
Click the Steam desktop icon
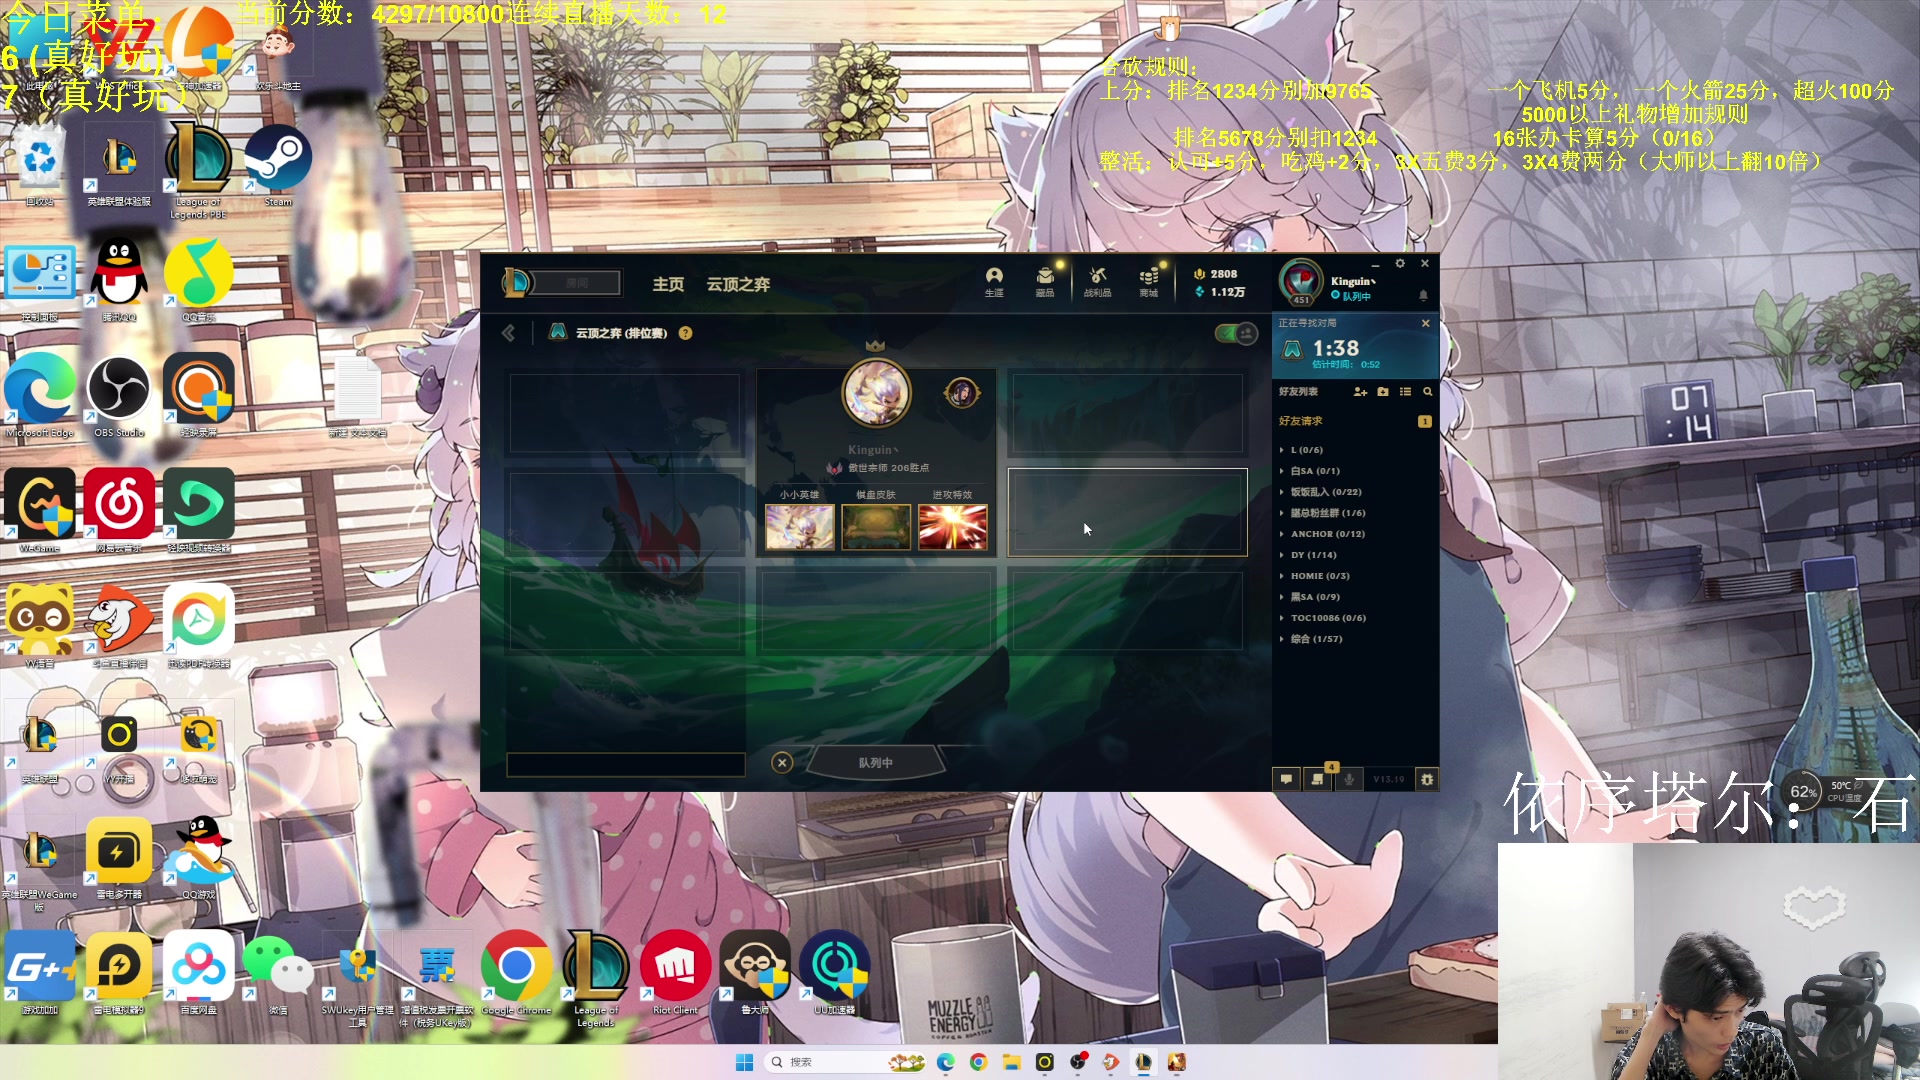tap(278, 165)
